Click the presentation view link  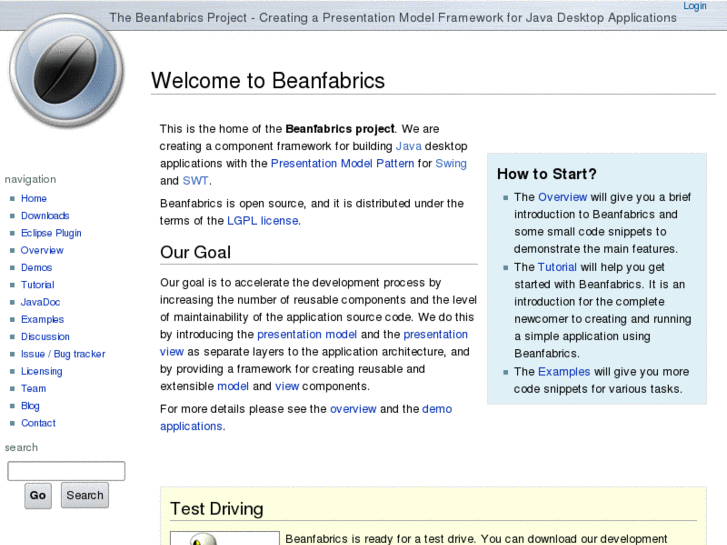435,334
